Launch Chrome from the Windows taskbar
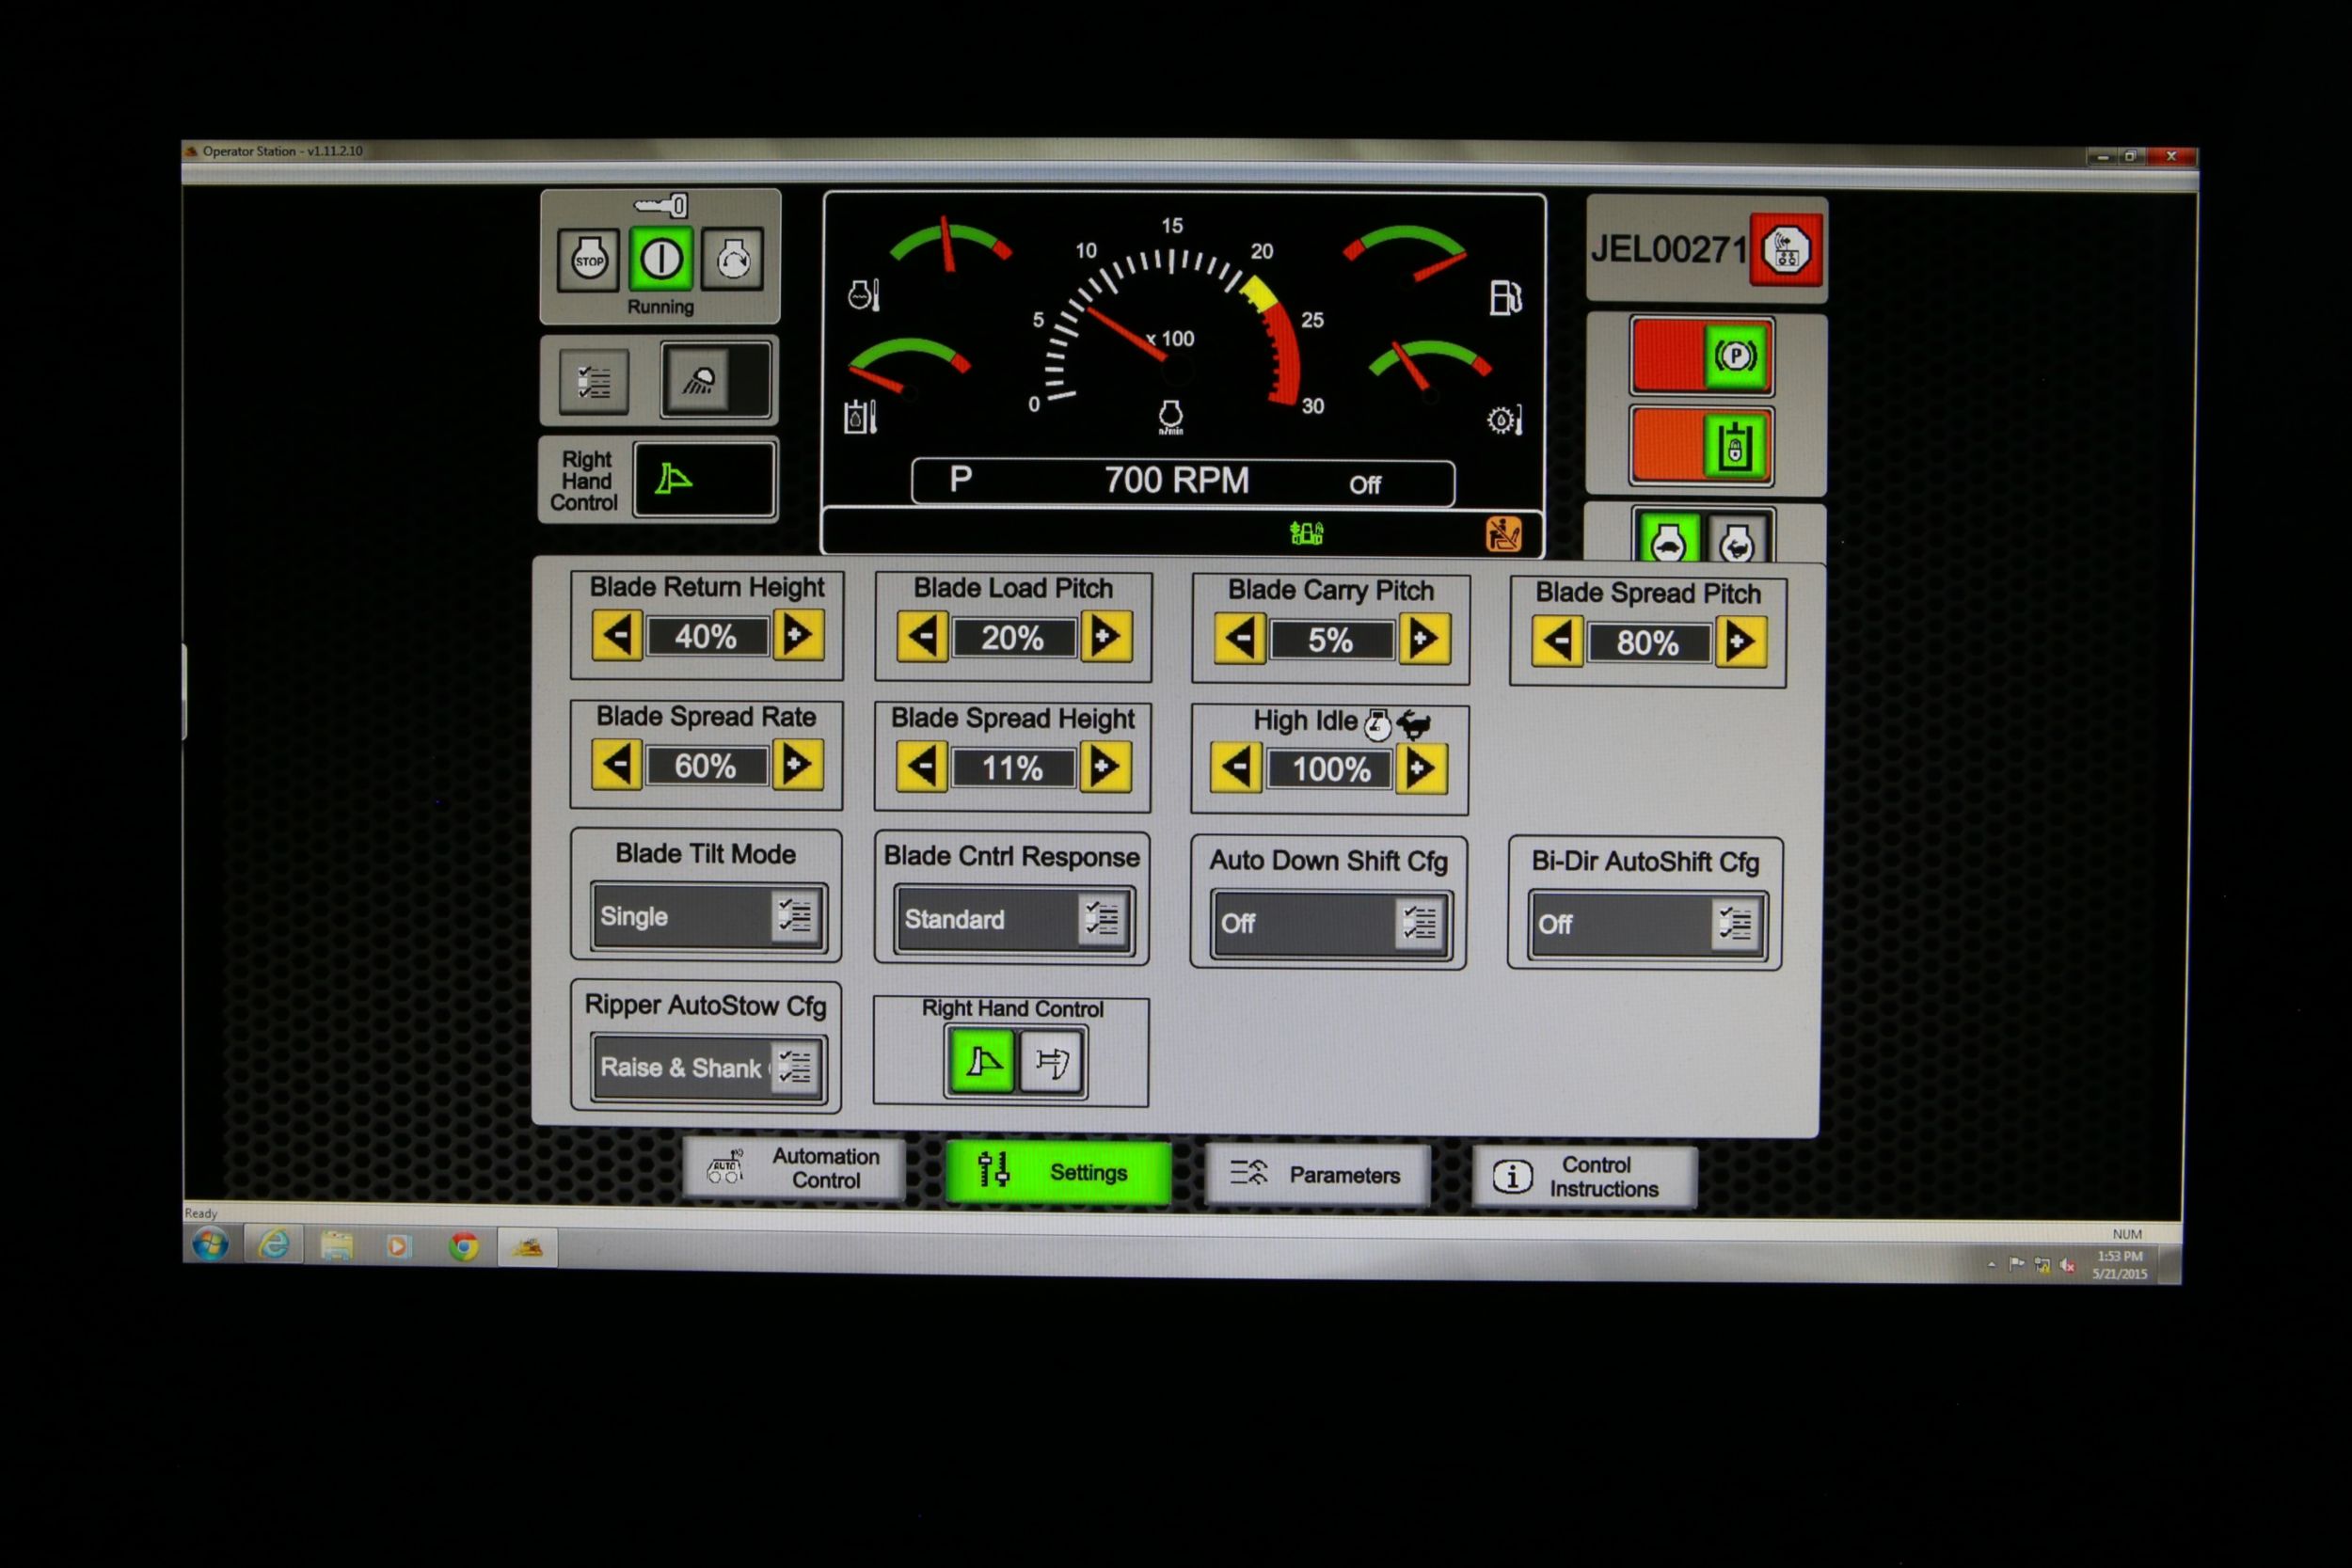2352x1568 pixels. click(463, 1246)
